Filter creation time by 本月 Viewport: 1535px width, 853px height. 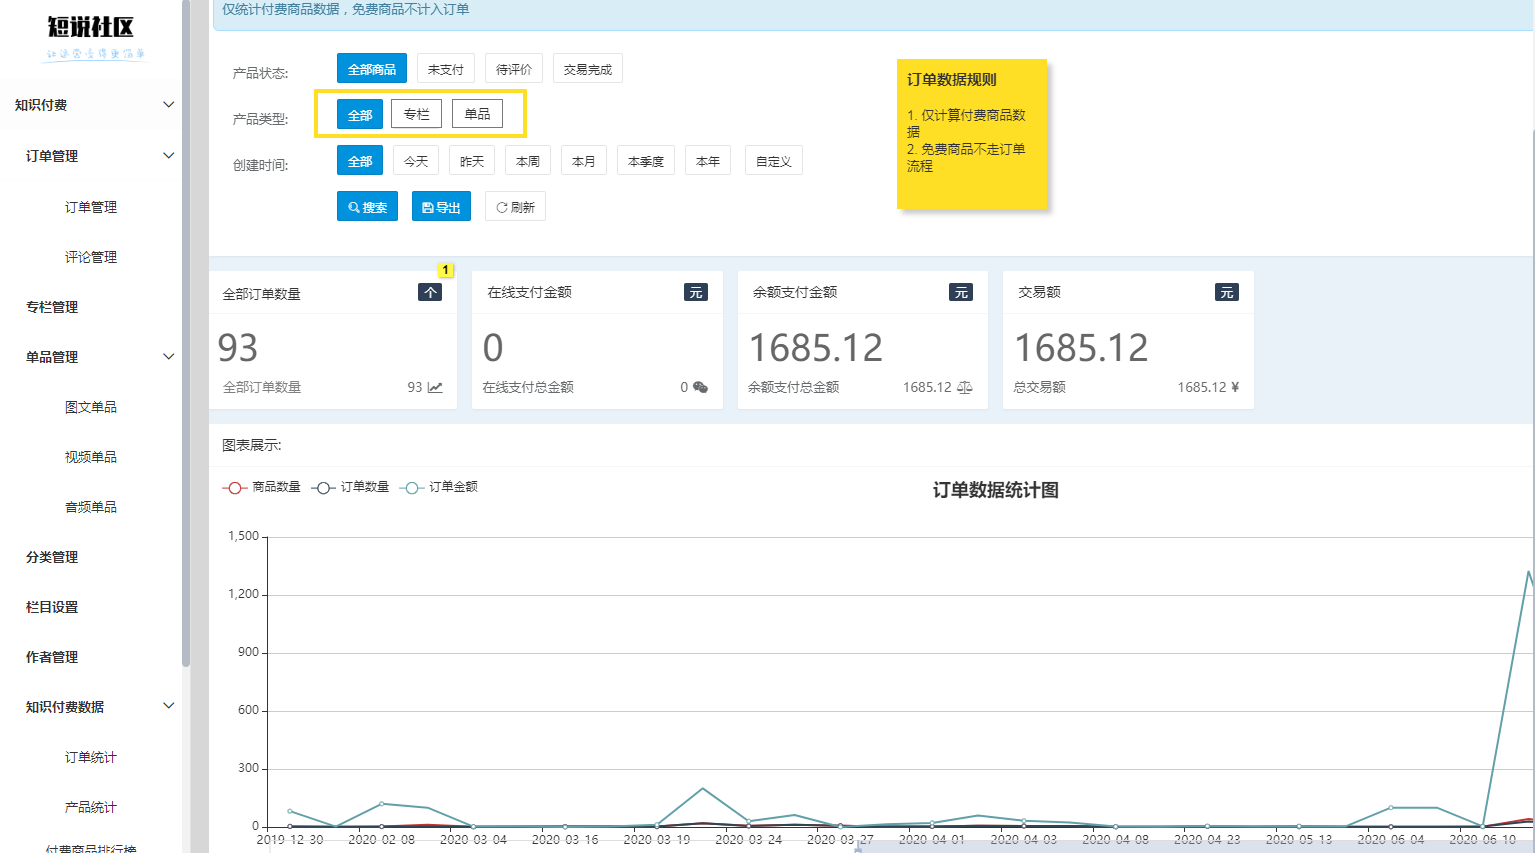[x=584, y=161]
